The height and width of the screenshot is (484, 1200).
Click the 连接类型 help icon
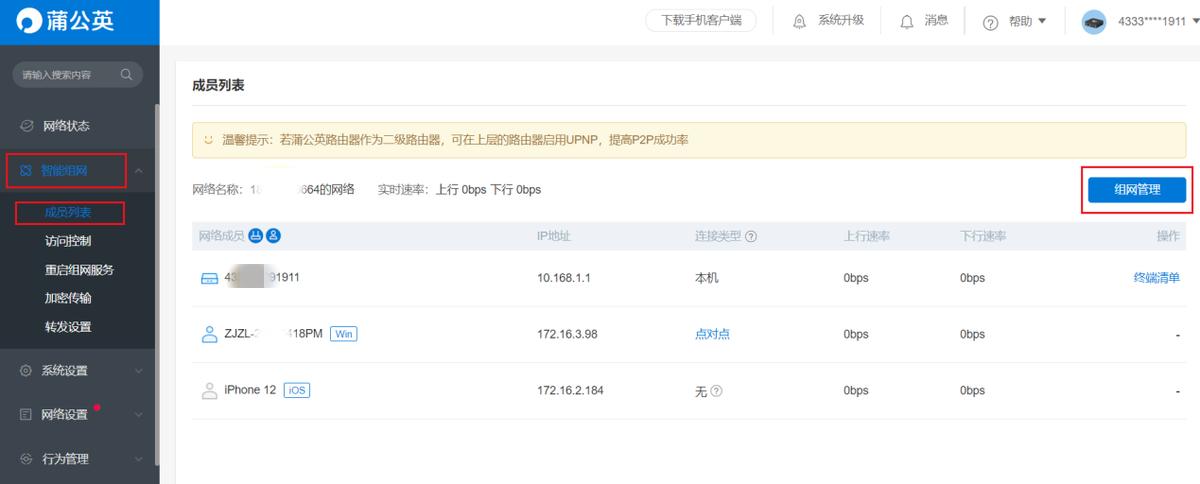click(x=751, y=237)
